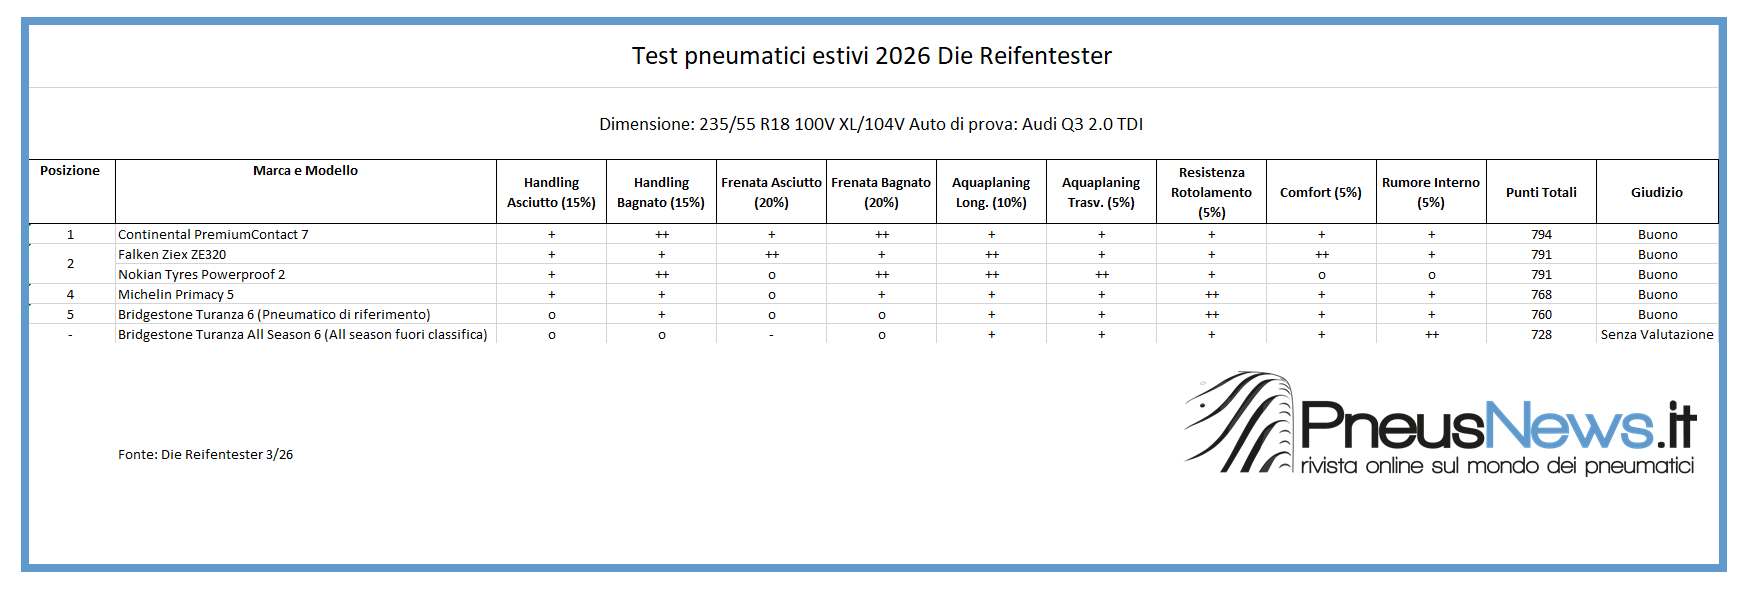Click the Rumore Interno (5%) header
Viewport: 1761px width, 604px height.
tap(1431, 192)
